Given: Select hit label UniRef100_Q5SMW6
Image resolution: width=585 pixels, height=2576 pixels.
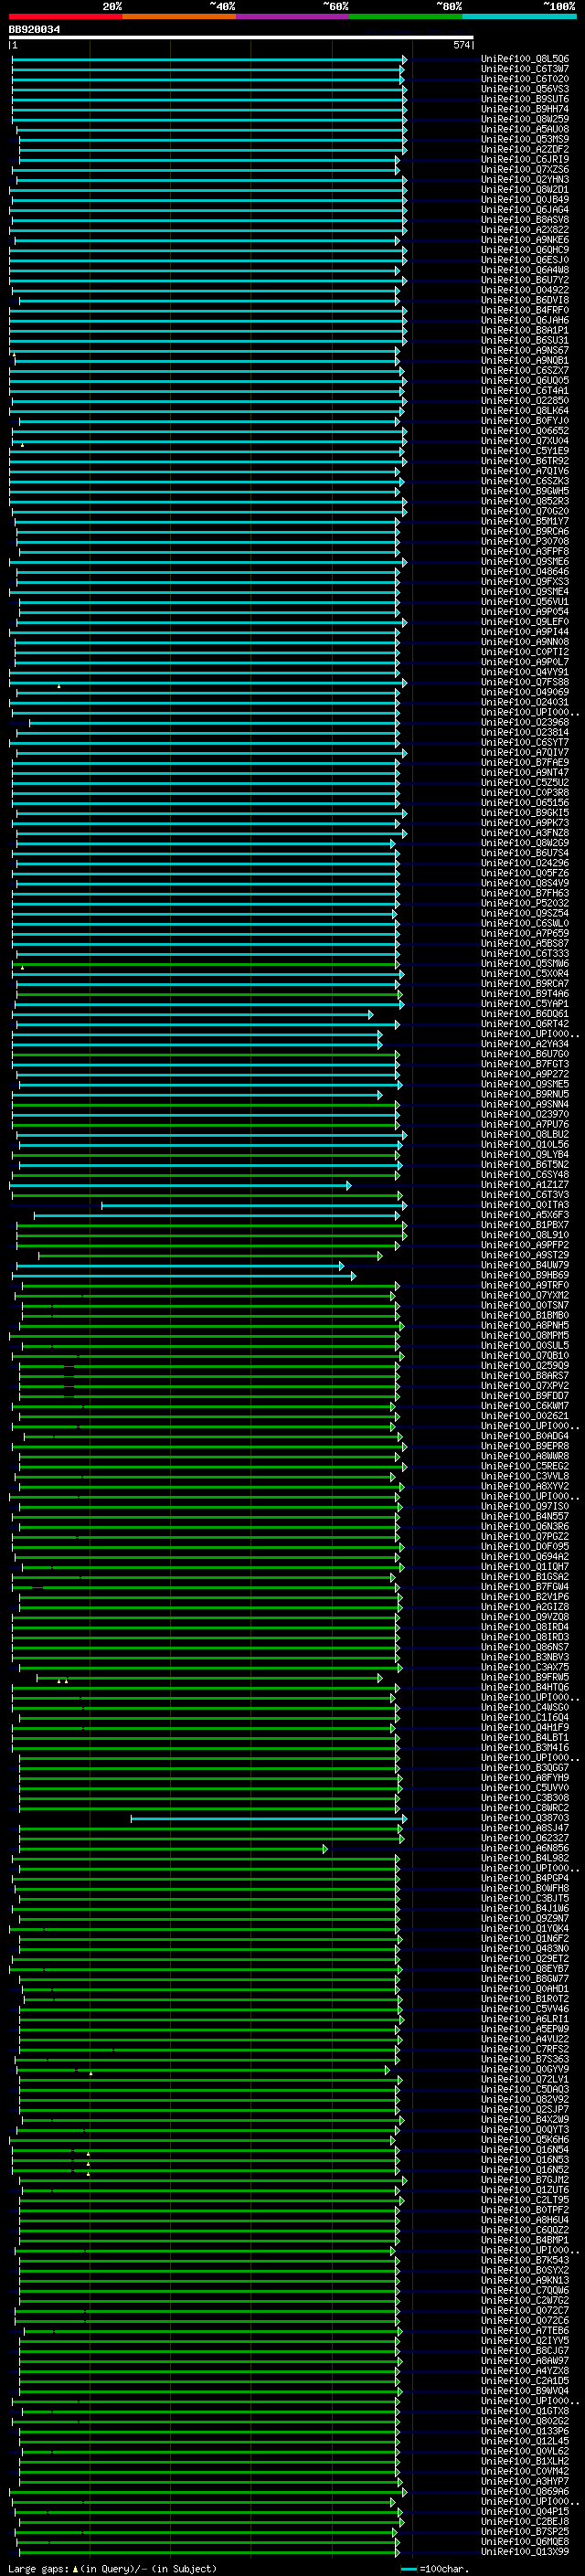Looking at the screenshot, I should coord(525,963).
